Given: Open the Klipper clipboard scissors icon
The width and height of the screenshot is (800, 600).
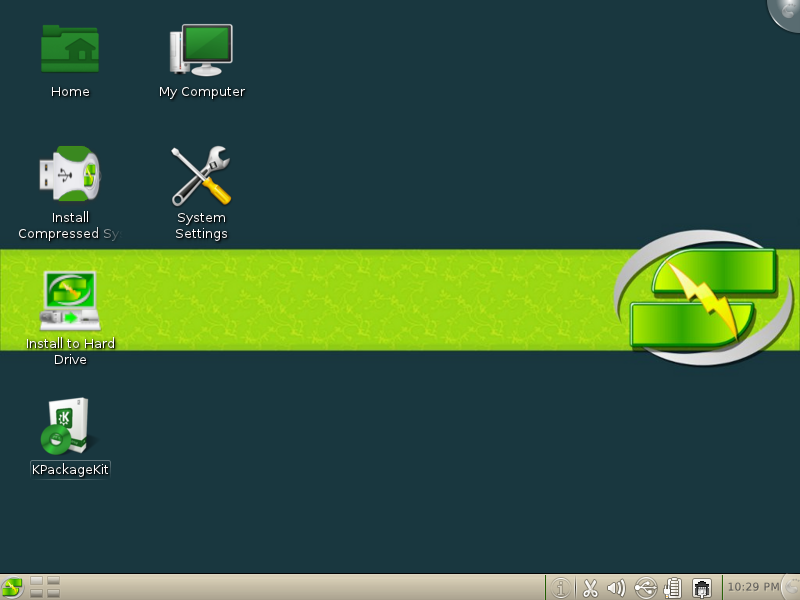Looking at the screenshot, I should pyautogui.click(x=590, y=588).
